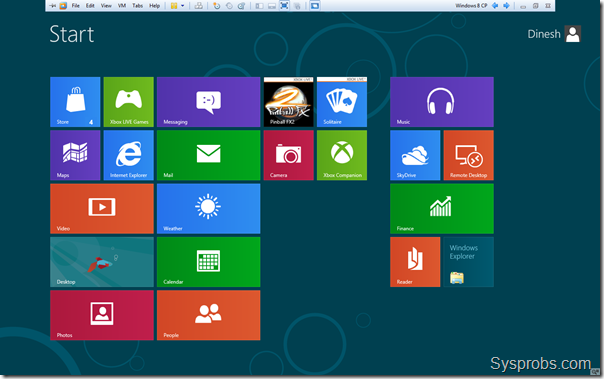The height and width of the screenshot is (379, 604).
Task: Open the Store tile
Action: 75,102
